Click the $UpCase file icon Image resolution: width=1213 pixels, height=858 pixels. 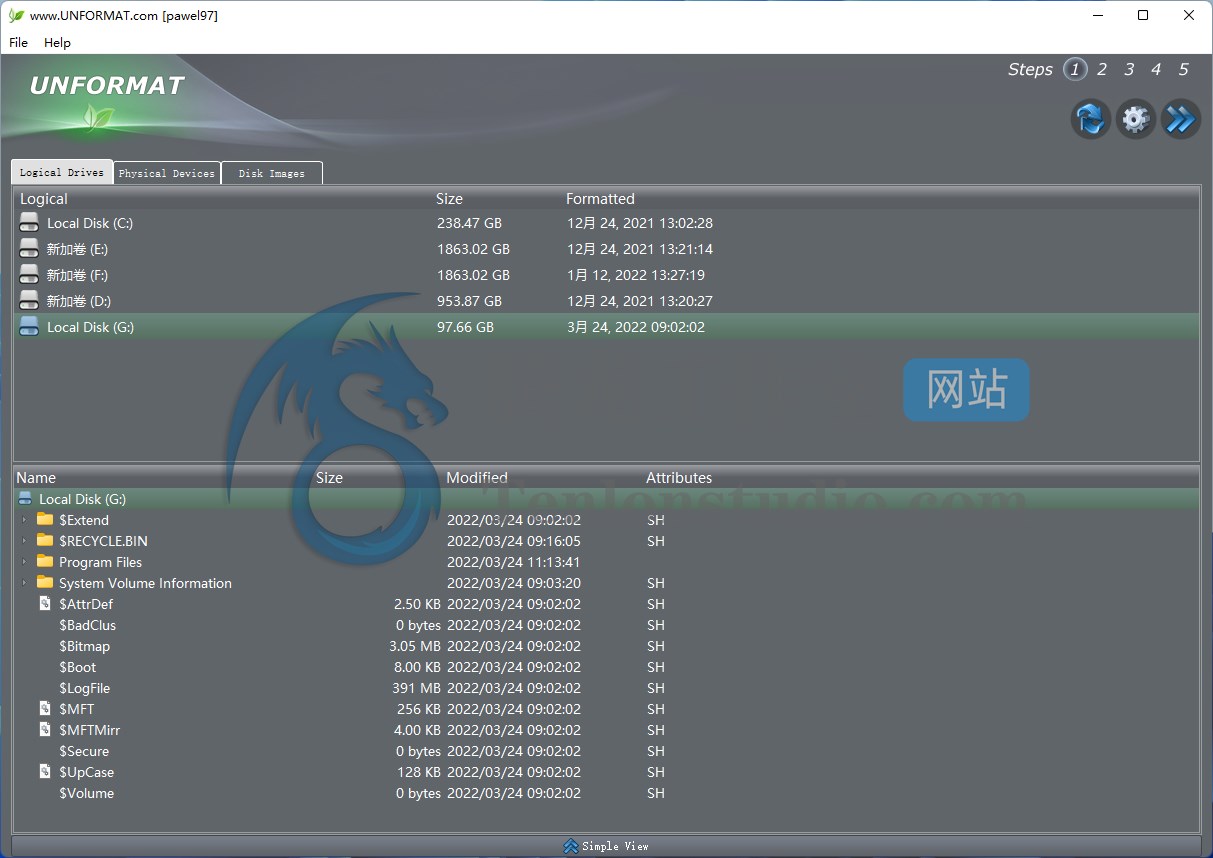coord(45,771)
